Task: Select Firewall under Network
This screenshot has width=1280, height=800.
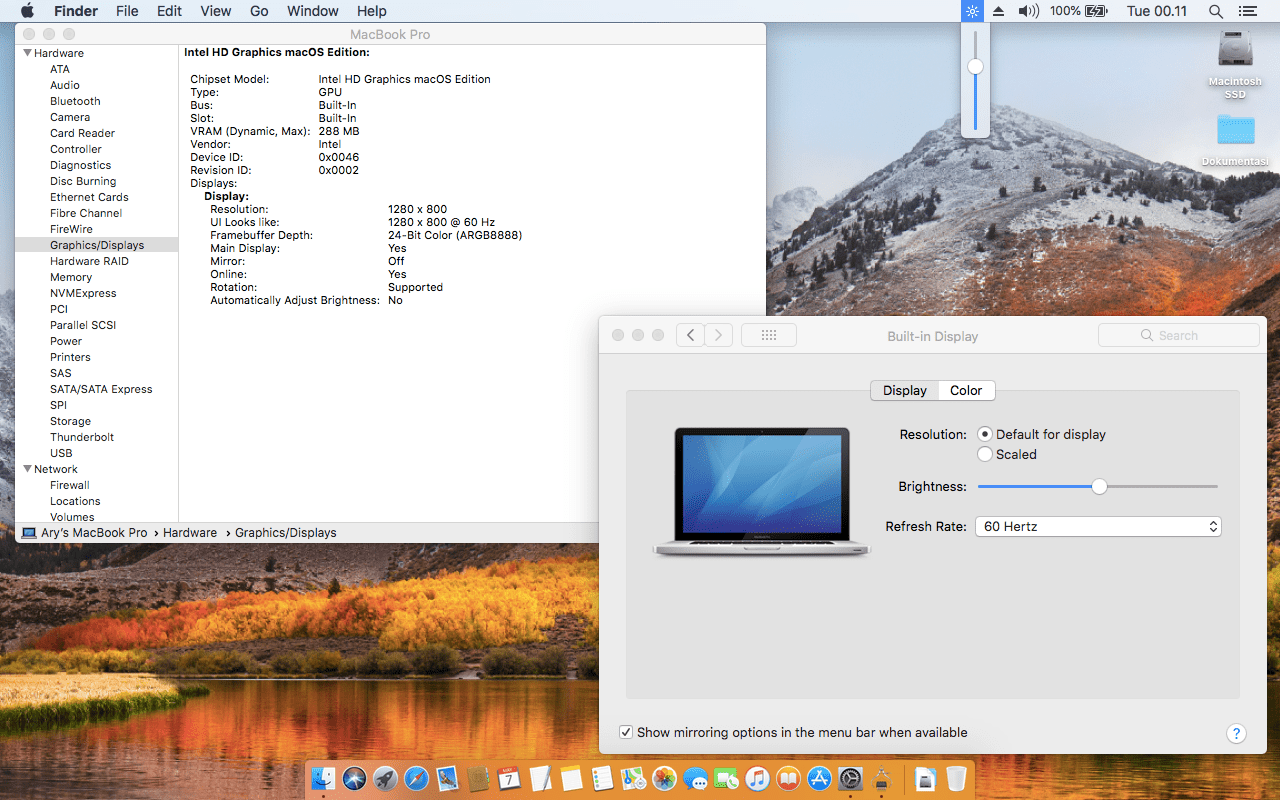Action: 70,485
